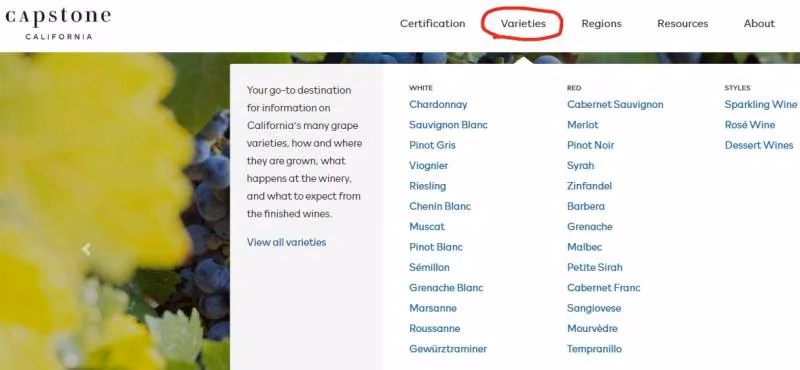Click the Capstone California logo
This screenshot has width=800, height=370.
(x=58, y=23)
